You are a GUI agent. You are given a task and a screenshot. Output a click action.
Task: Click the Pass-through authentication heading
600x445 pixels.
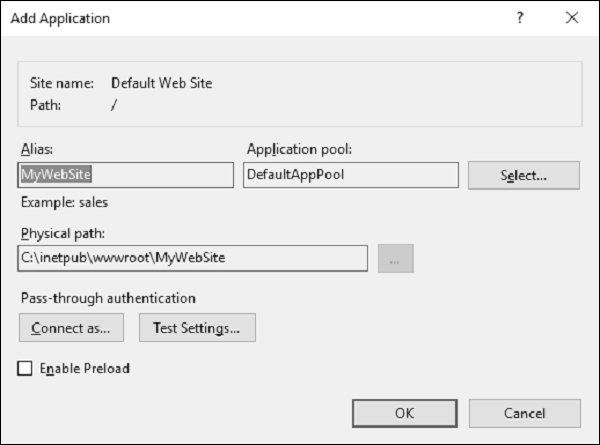coord(107,297)
